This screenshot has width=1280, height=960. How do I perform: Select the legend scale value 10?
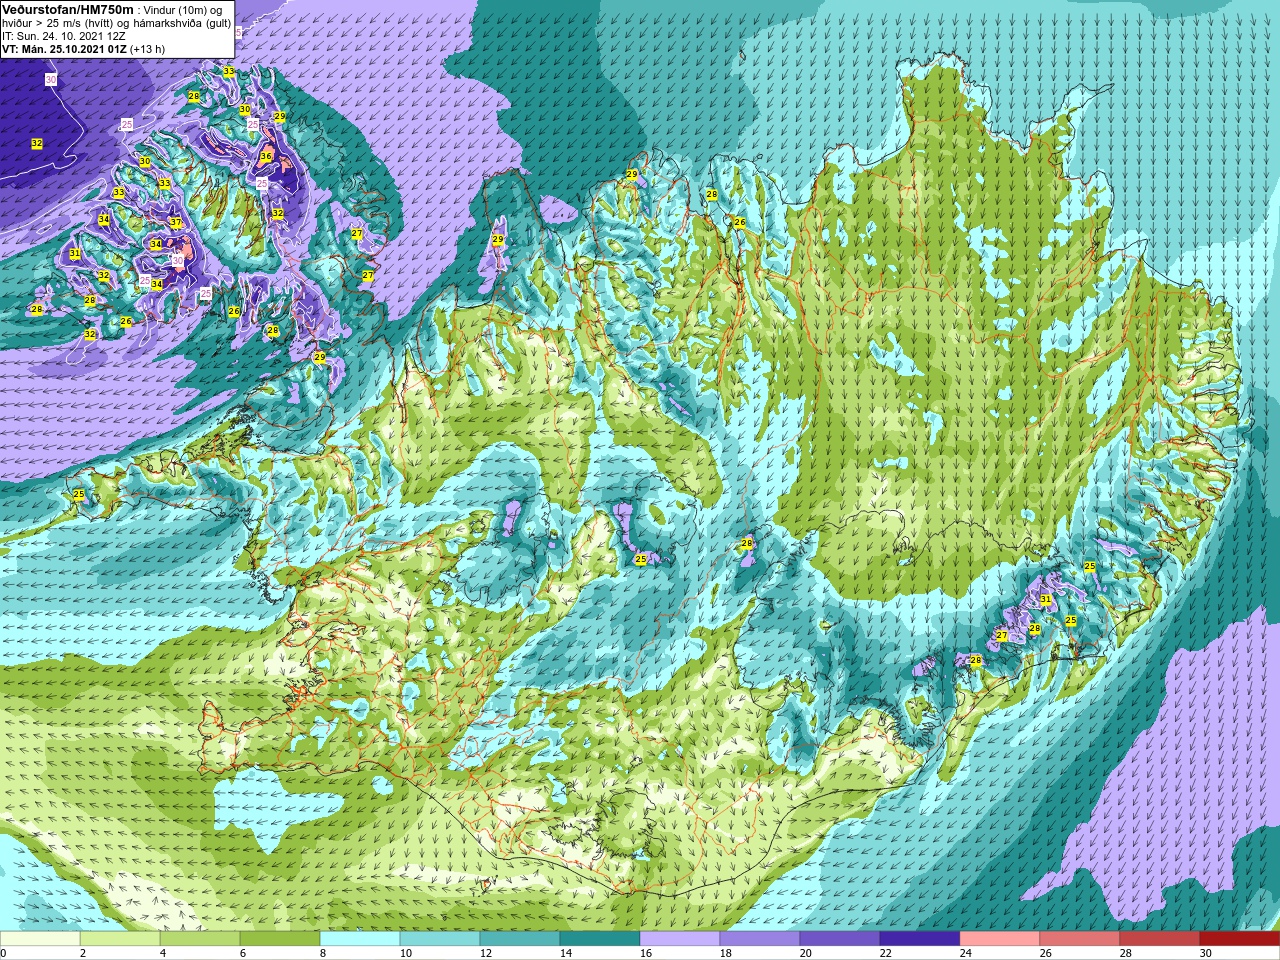pos(407,953)
